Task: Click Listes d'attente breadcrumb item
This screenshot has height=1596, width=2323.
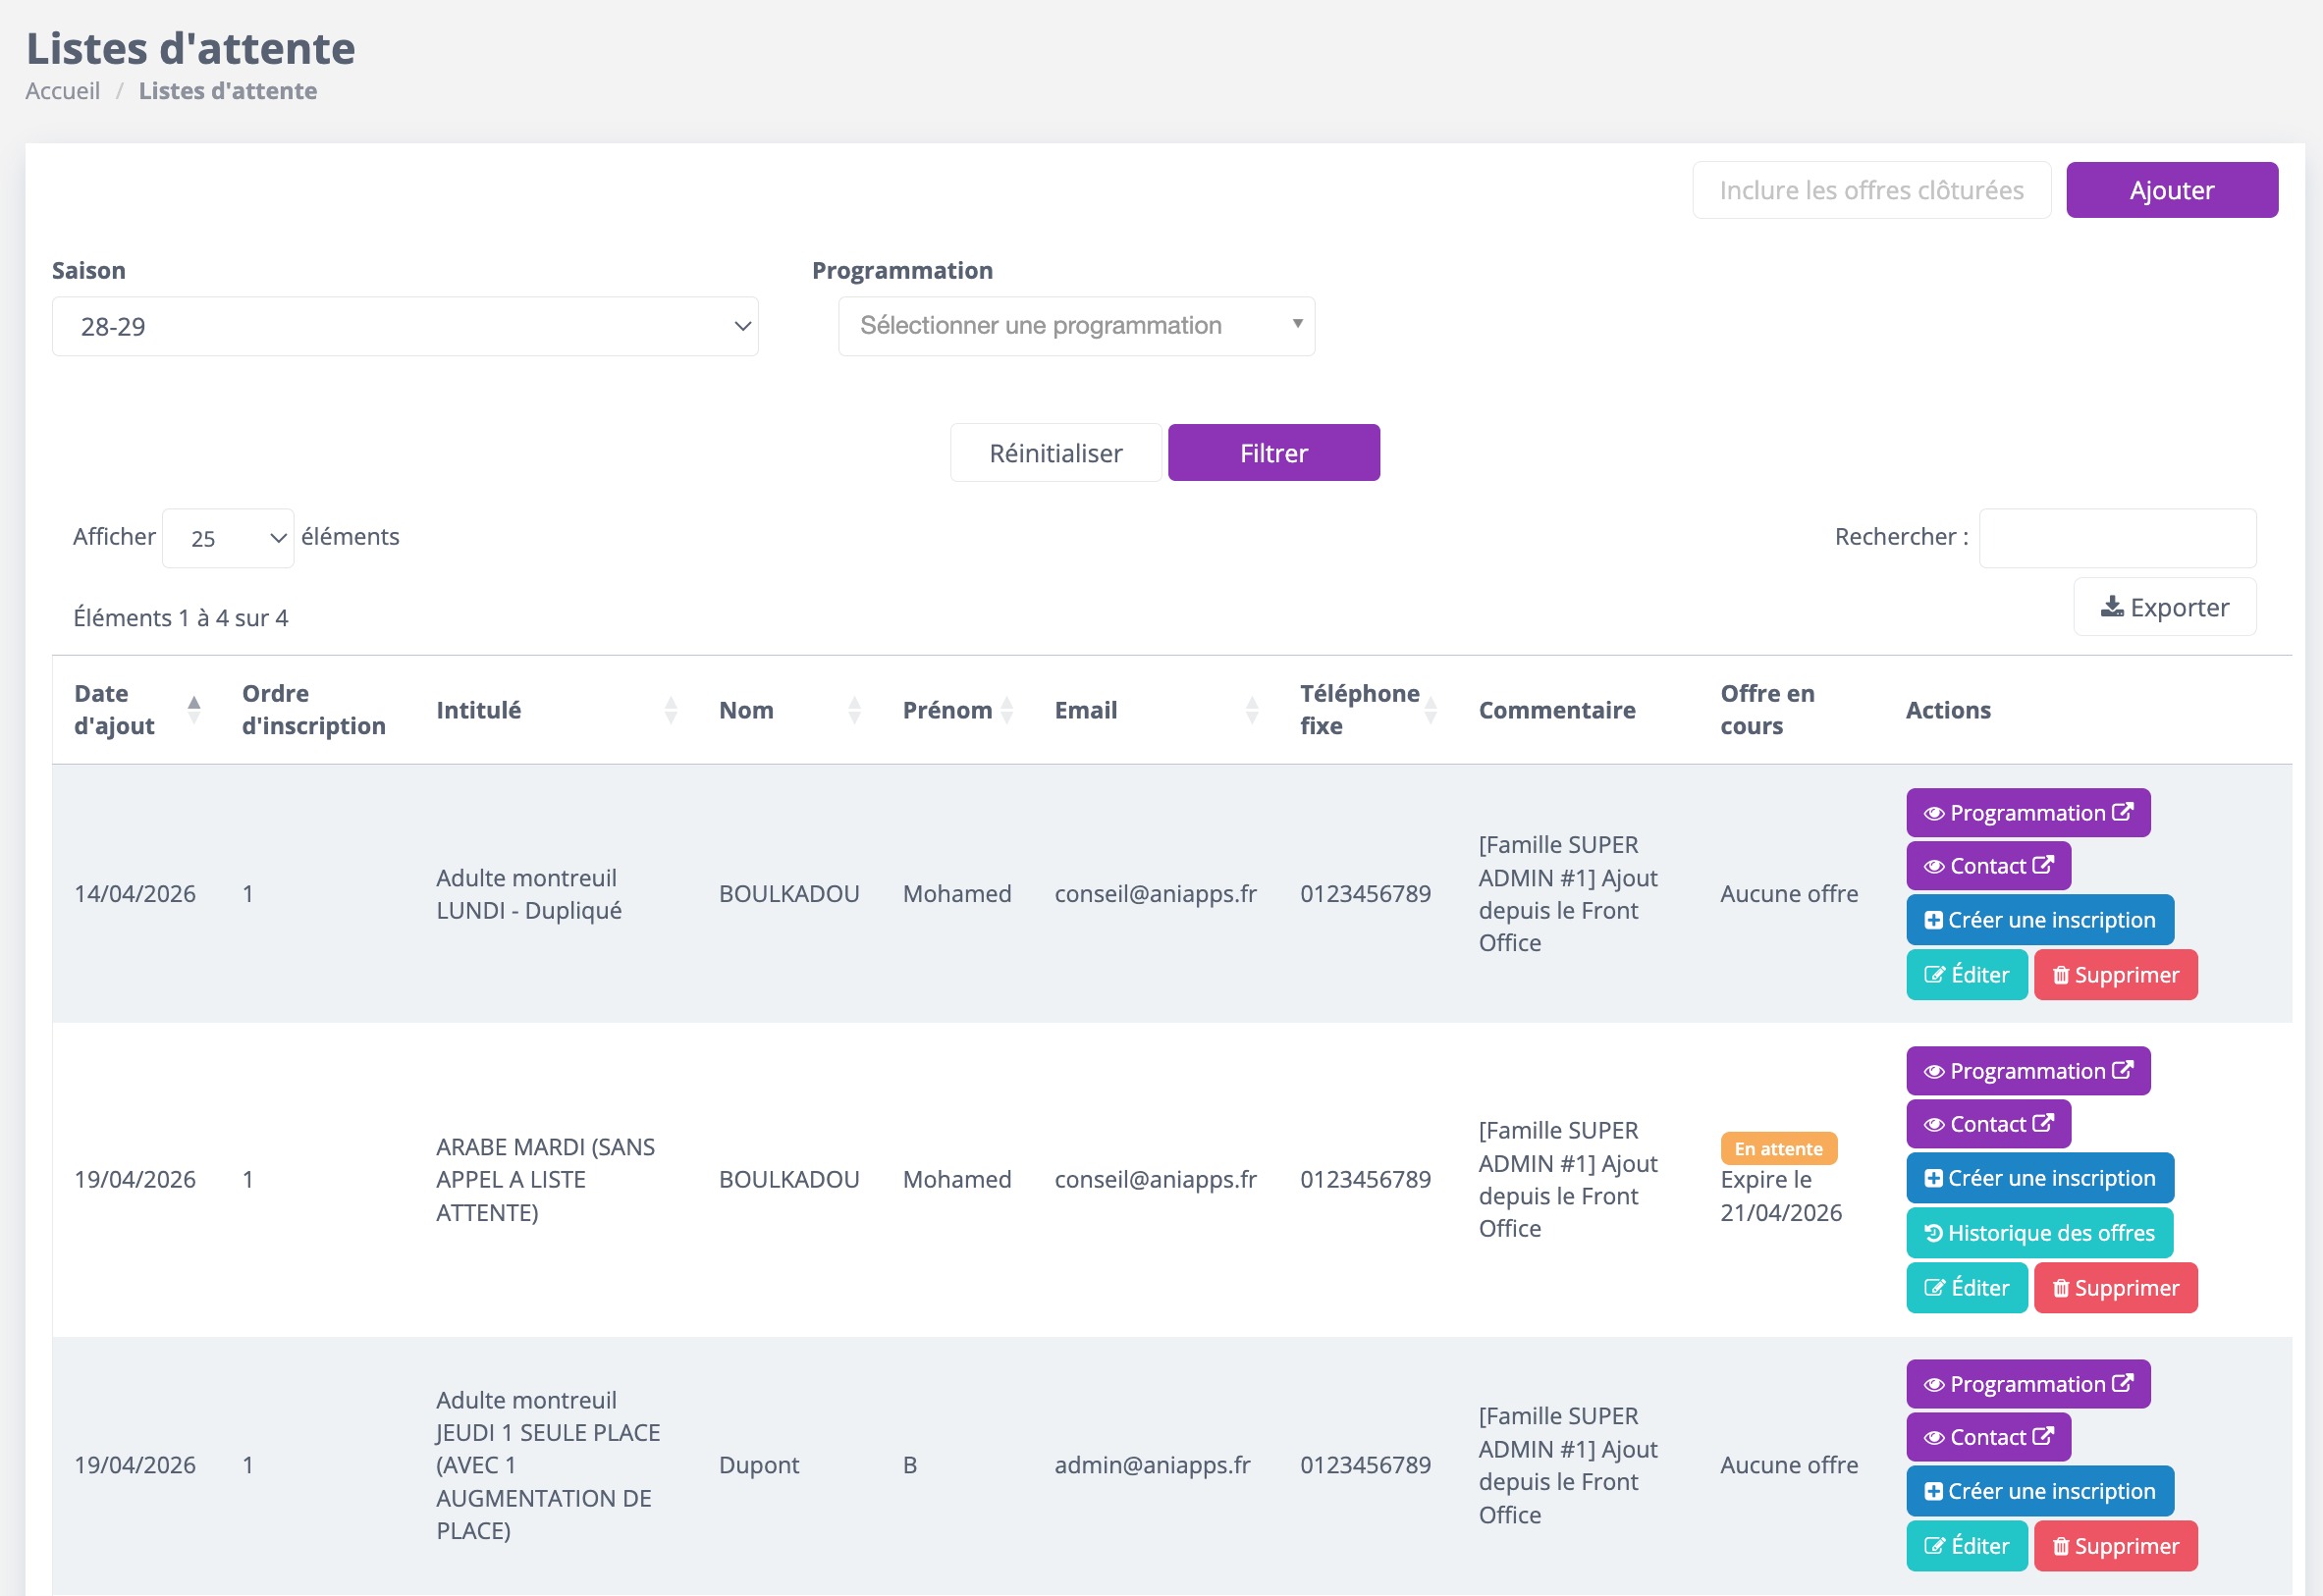Action: [228, 91]
